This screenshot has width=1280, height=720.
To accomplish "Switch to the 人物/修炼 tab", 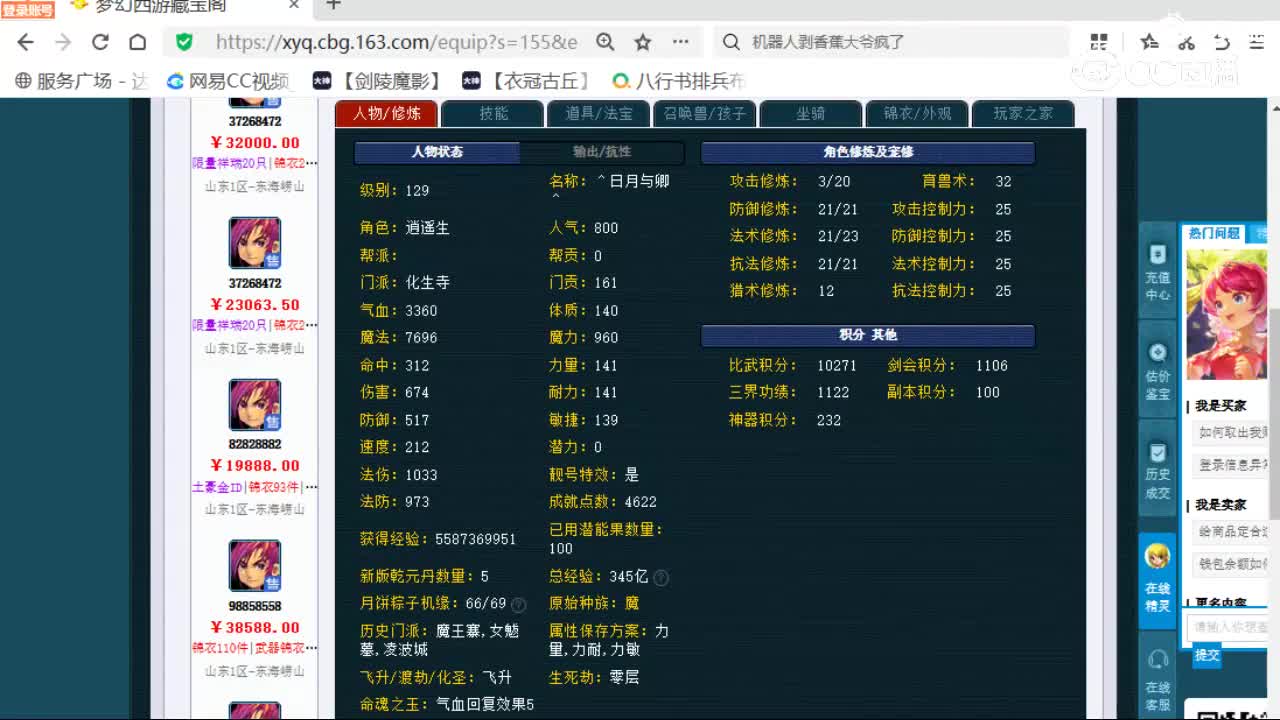I will (x=386, y=113).
